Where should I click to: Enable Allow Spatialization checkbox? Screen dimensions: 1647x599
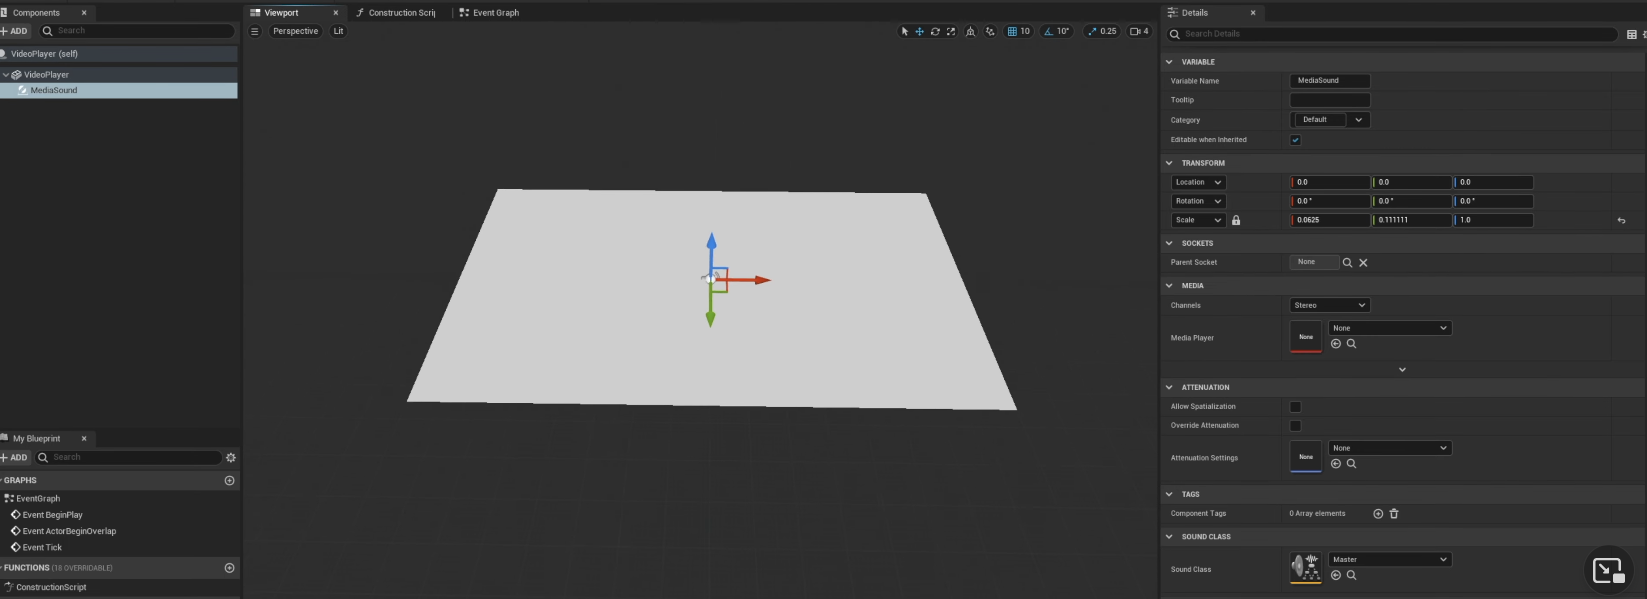tap(1295, 407)
